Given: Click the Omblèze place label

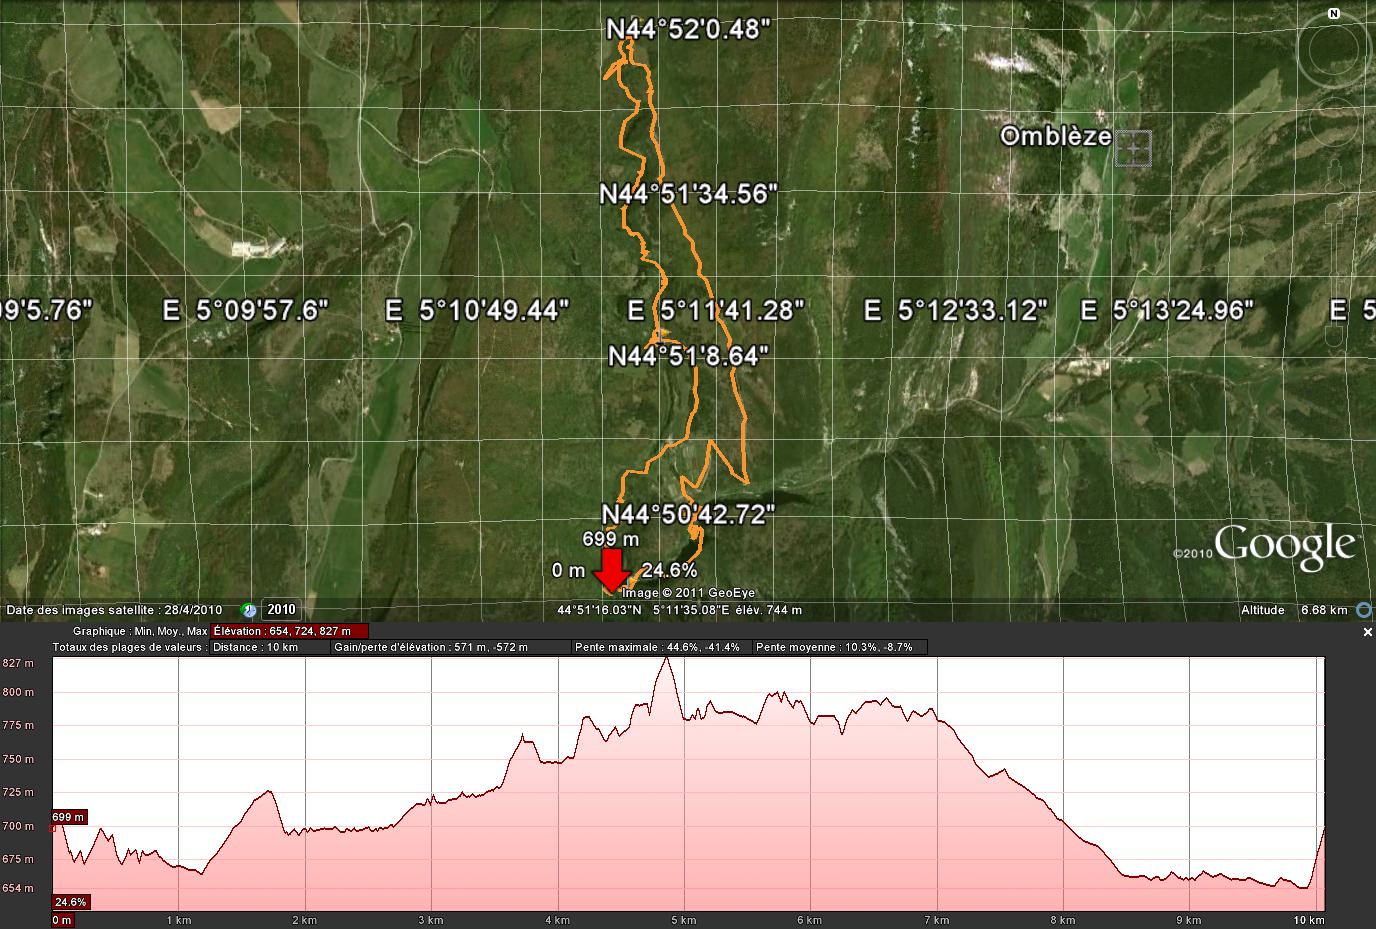Looking at the screenshot, I should (x=1056, y=136).
